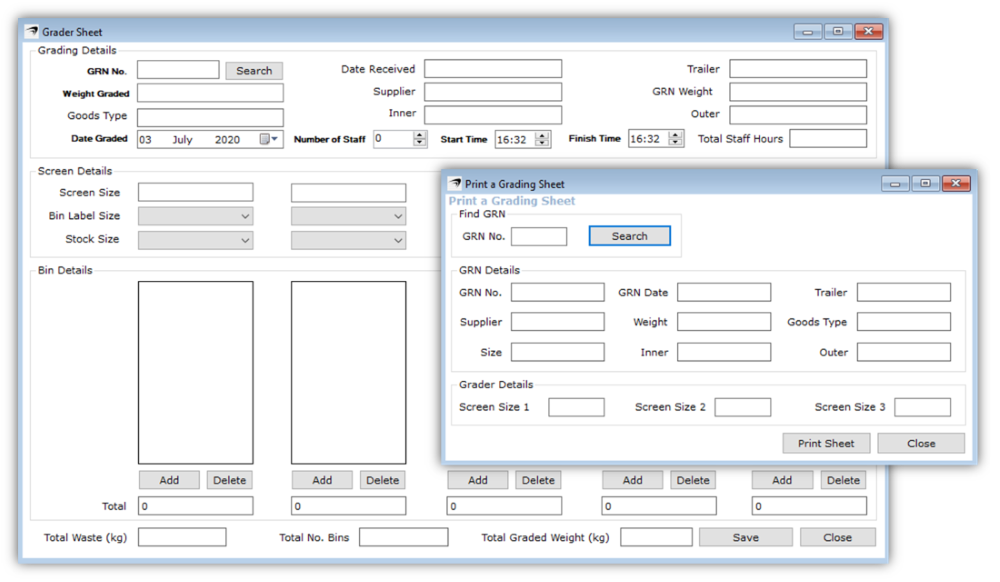Click first Screen Size input field
Screen dimensions: 1000x582
196,193
